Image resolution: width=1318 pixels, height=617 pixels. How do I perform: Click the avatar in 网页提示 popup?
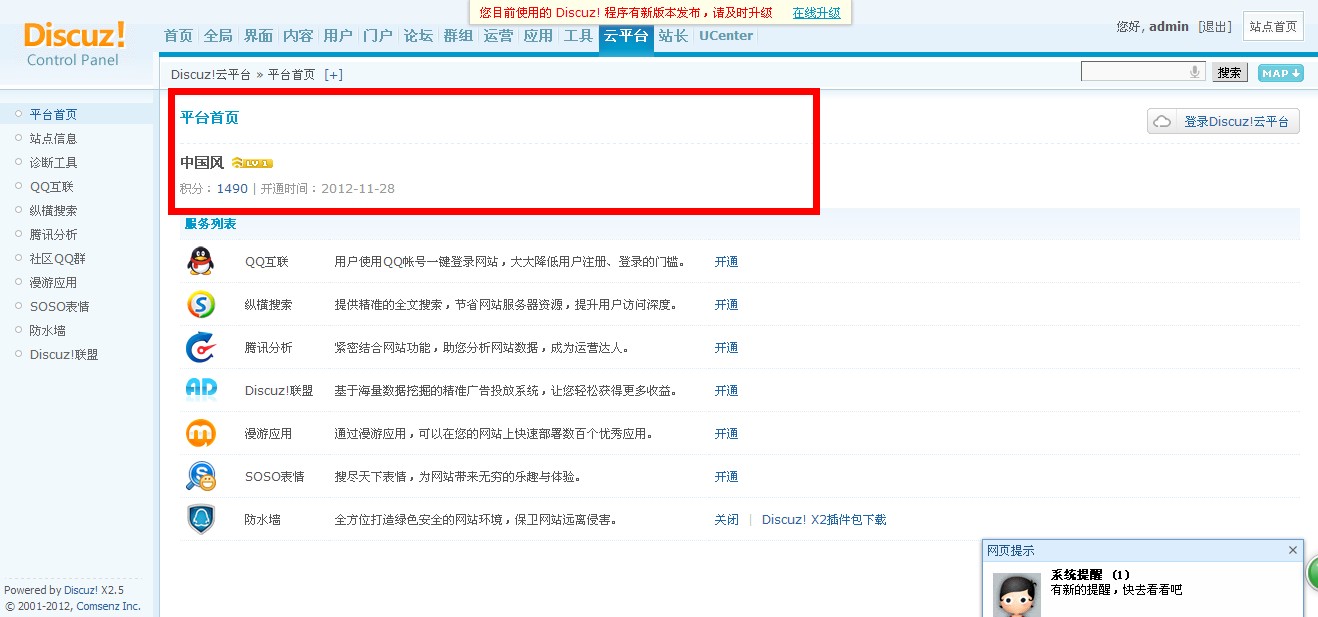(1016, 594)
